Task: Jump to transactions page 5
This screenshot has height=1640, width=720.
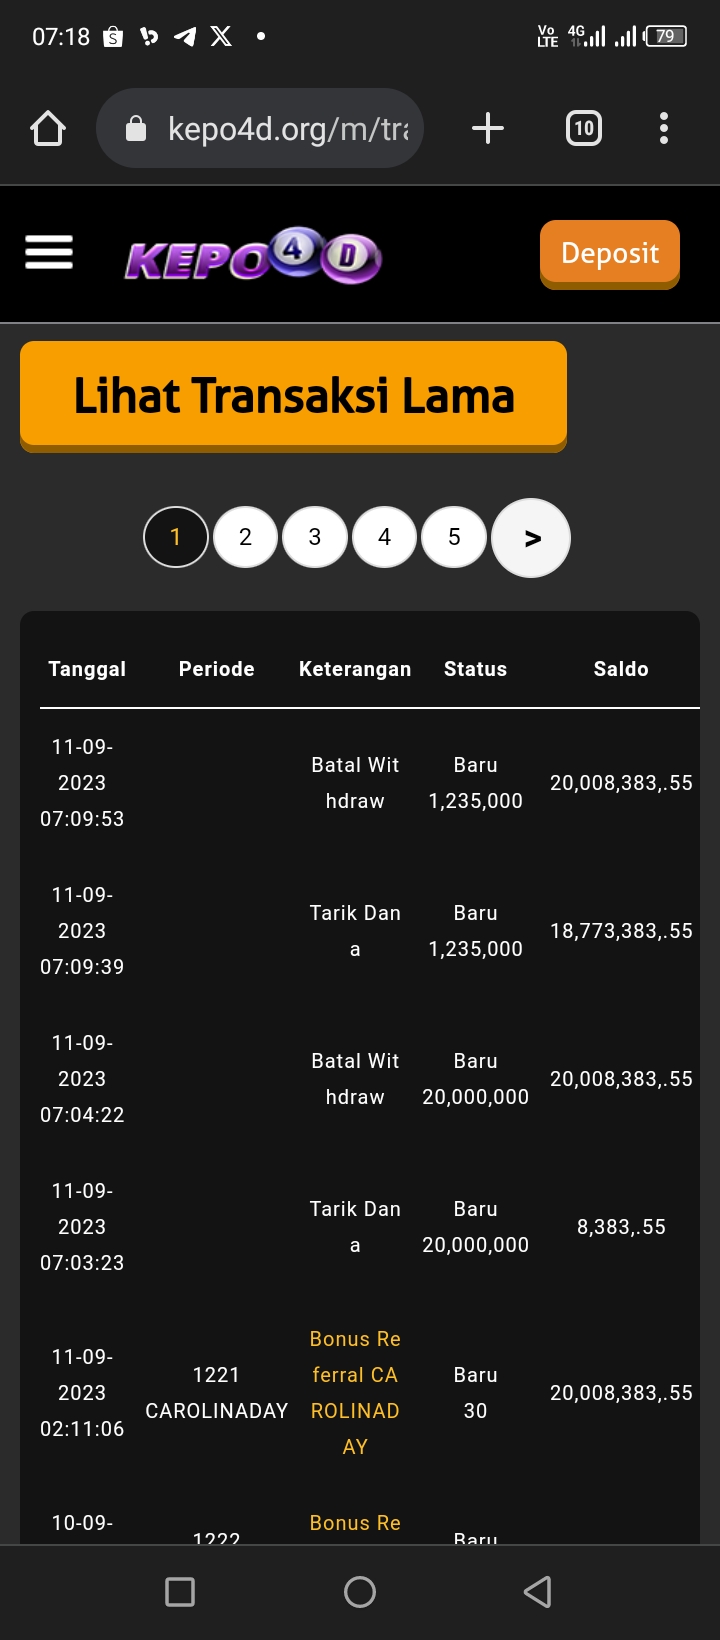Action: click(x=454, y=537)
